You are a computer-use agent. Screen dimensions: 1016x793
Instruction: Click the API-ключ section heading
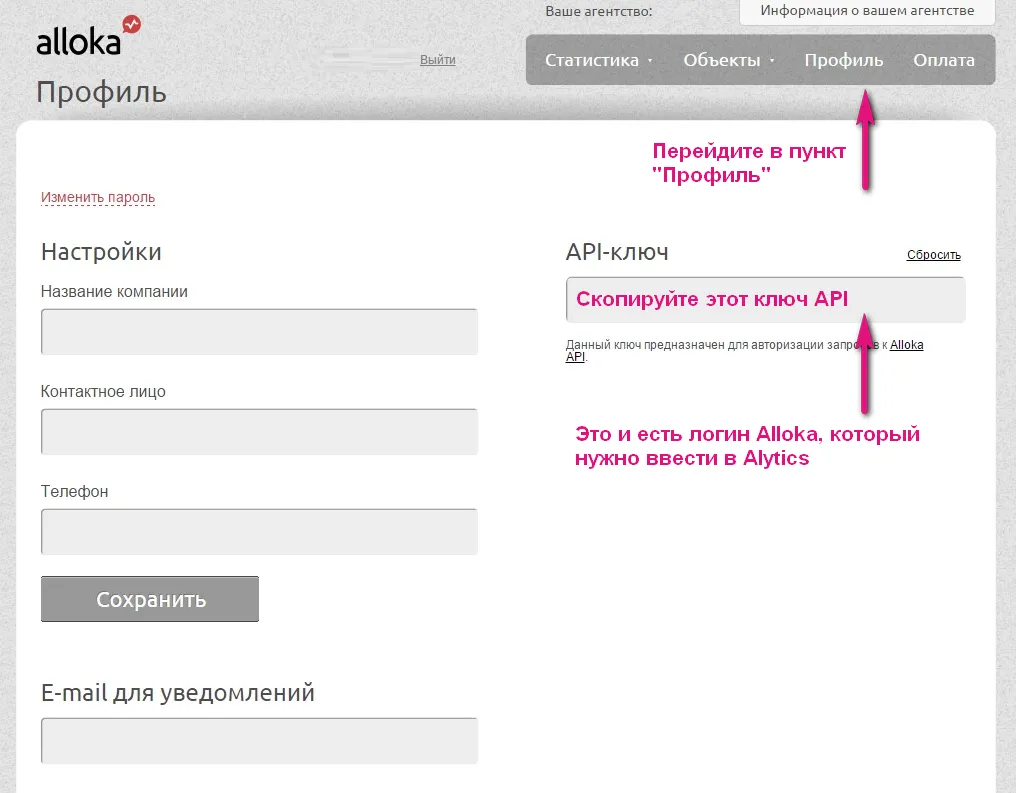click(x=617, y=252)
